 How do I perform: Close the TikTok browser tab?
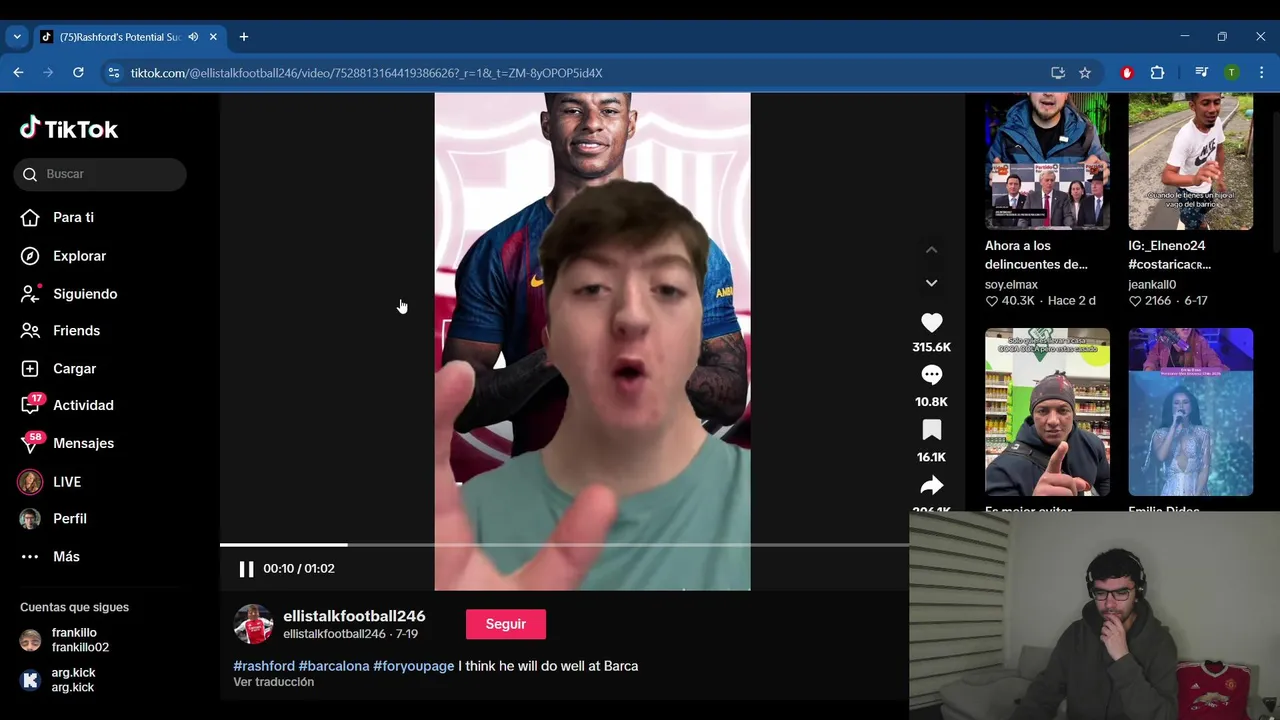pos(213,37)
